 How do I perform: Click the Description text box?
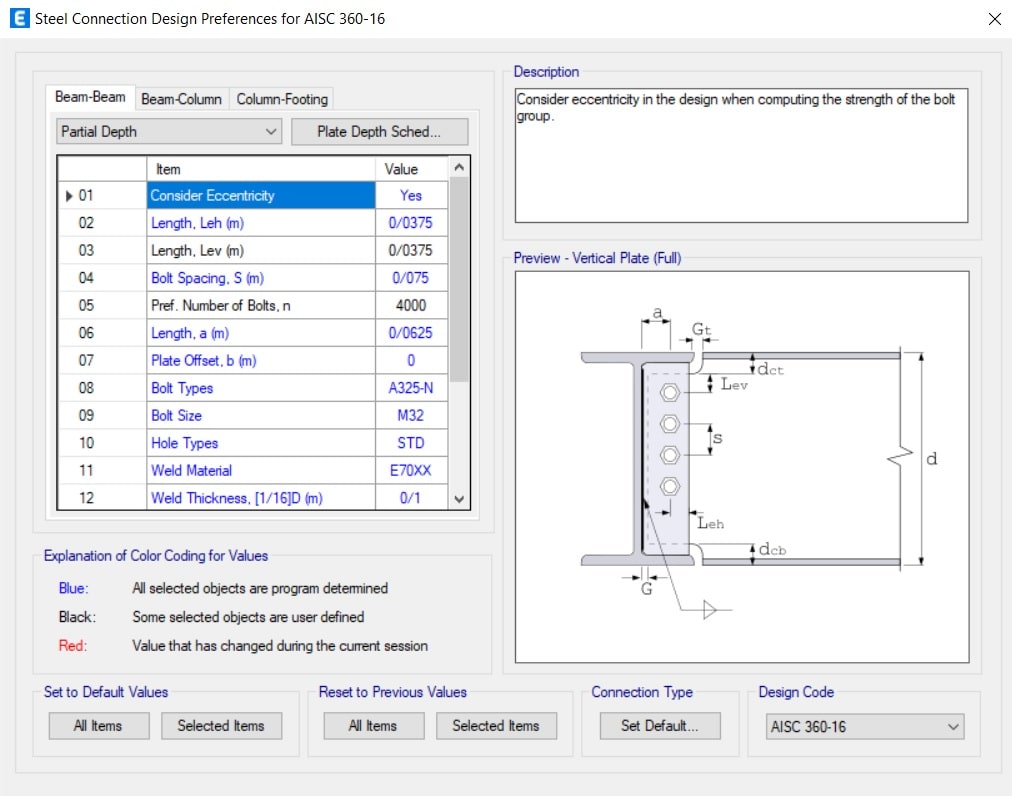740,156
